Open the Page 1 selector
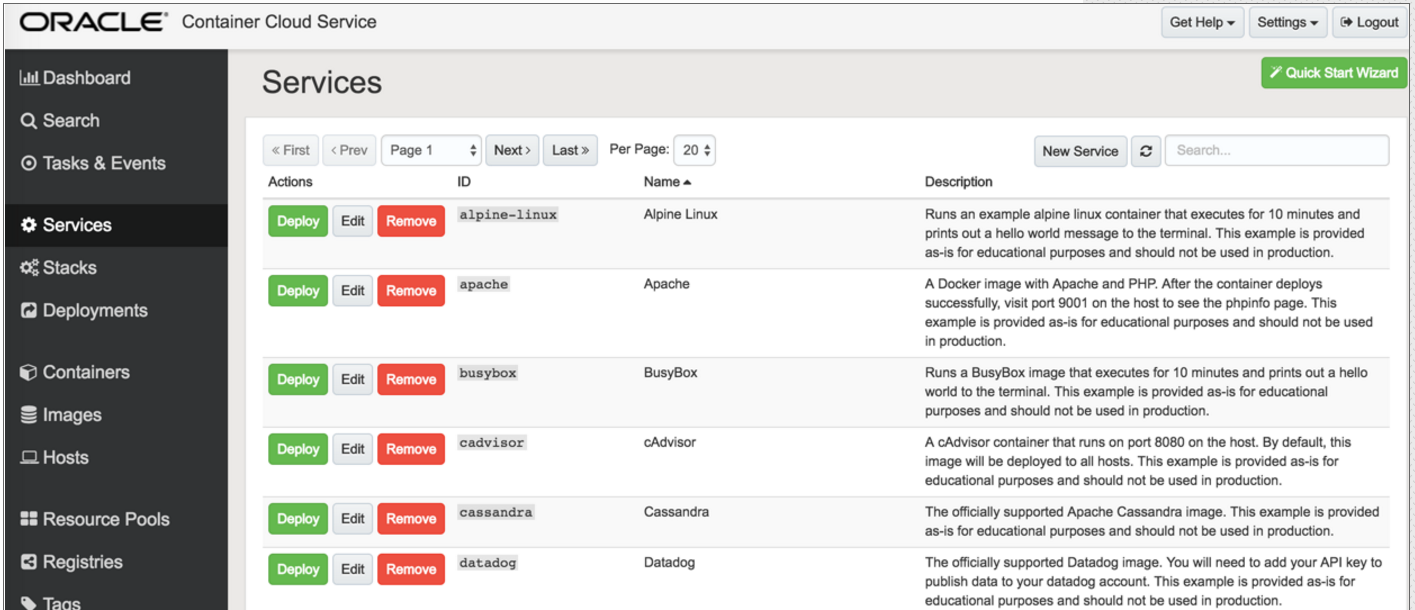1415x610 pixels. click(431, 150)
